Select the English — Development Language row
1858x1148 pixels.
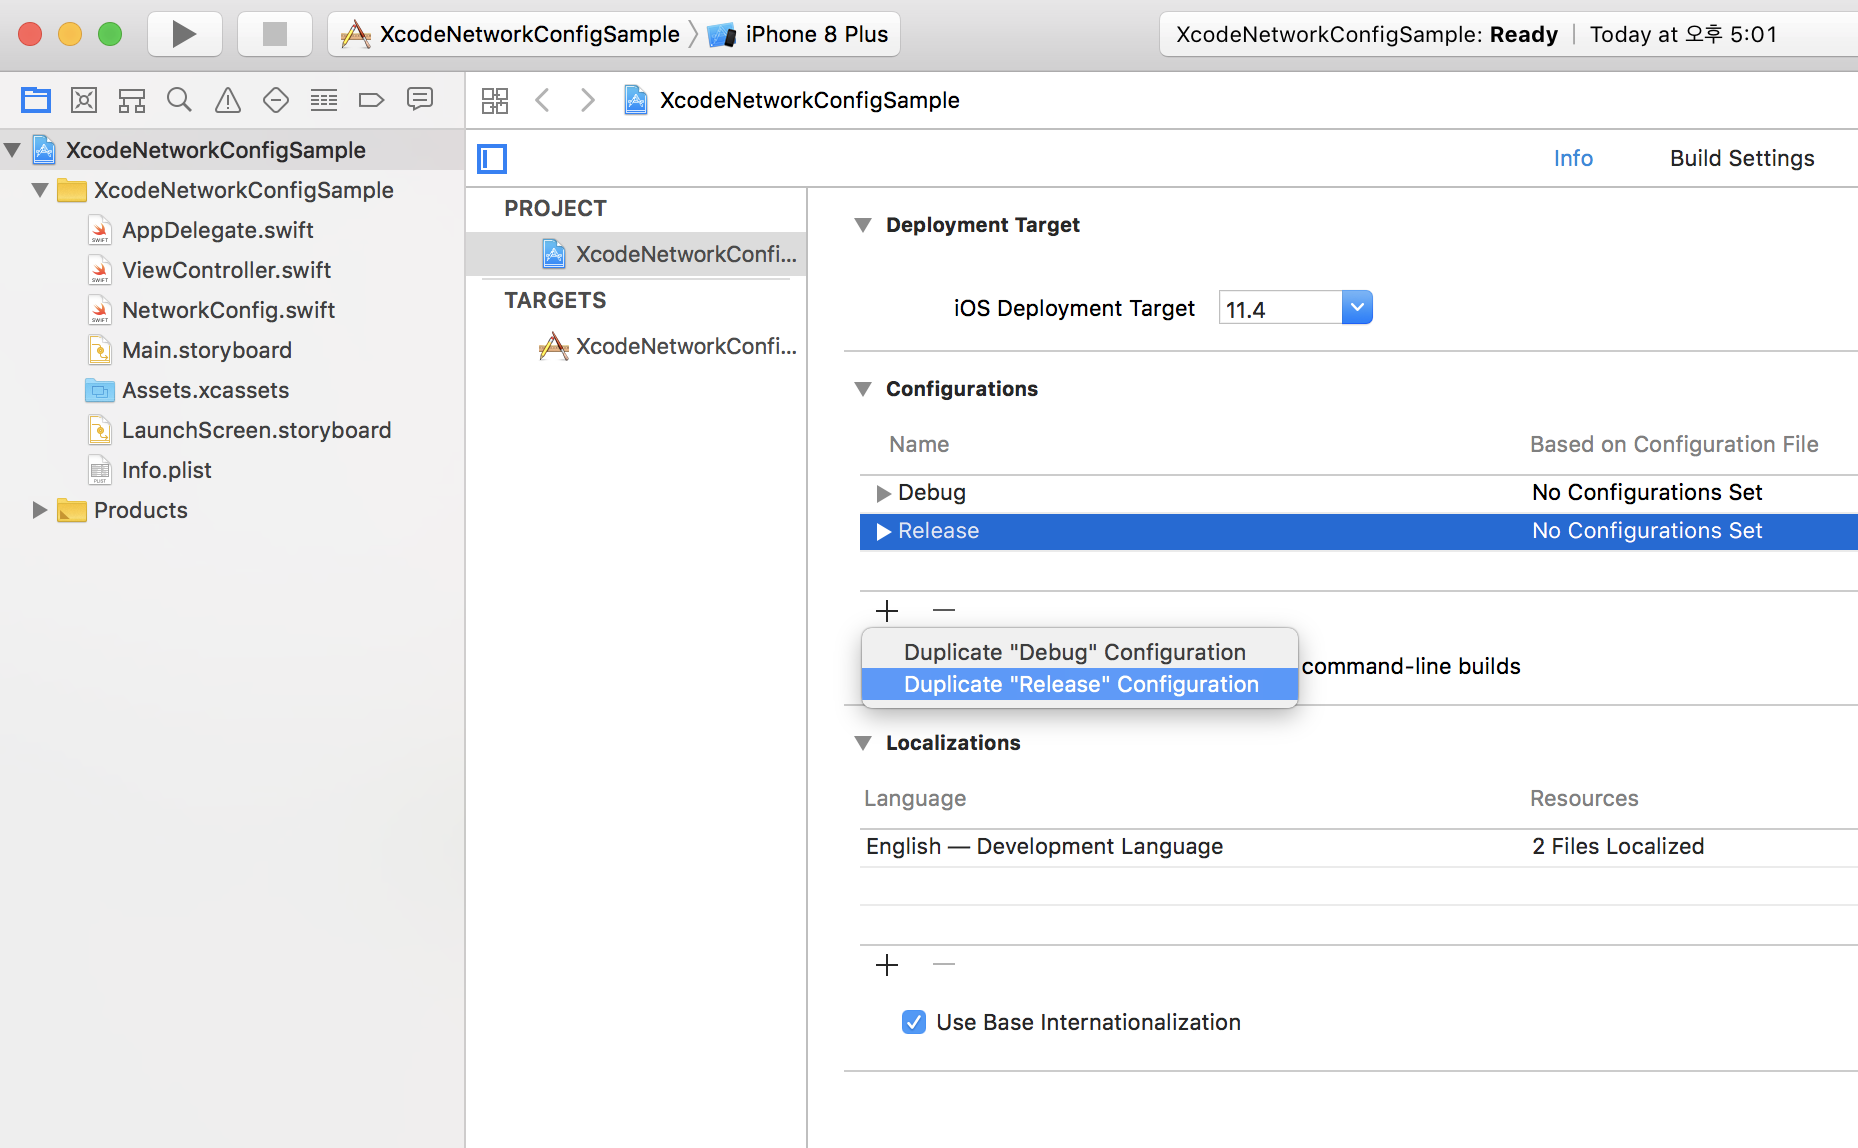coord(1359,847)
